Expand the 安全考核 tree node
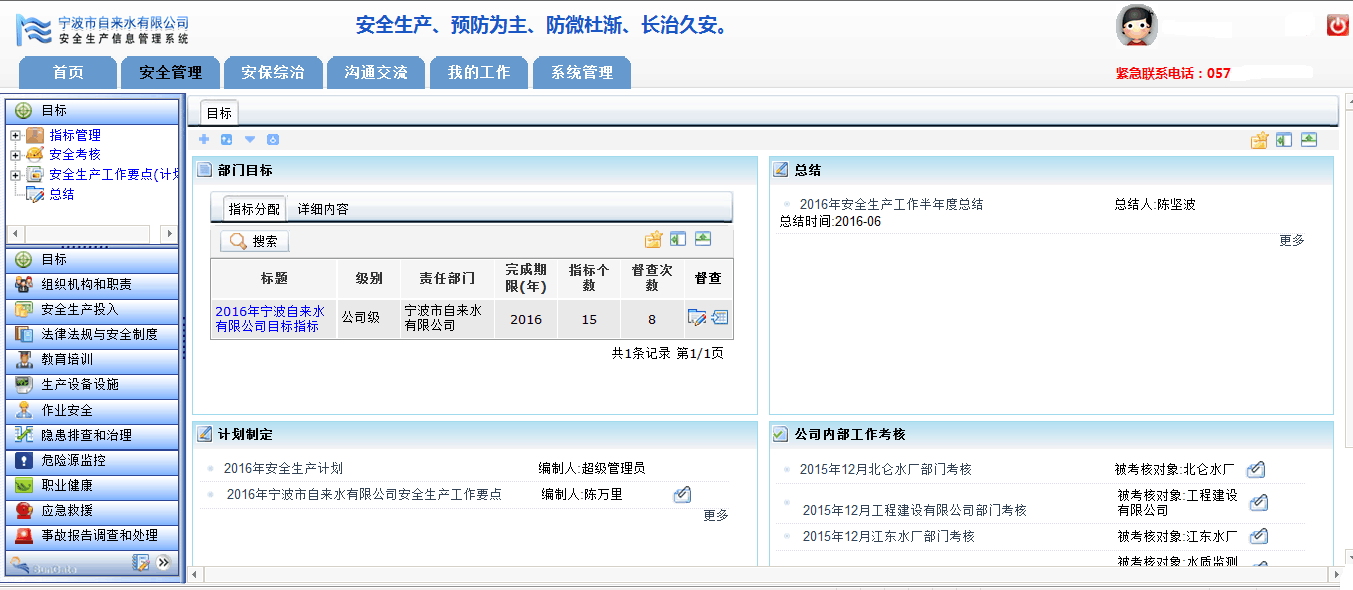The height and width of the screenshot is (590, 1353). (x=15, y=155)
